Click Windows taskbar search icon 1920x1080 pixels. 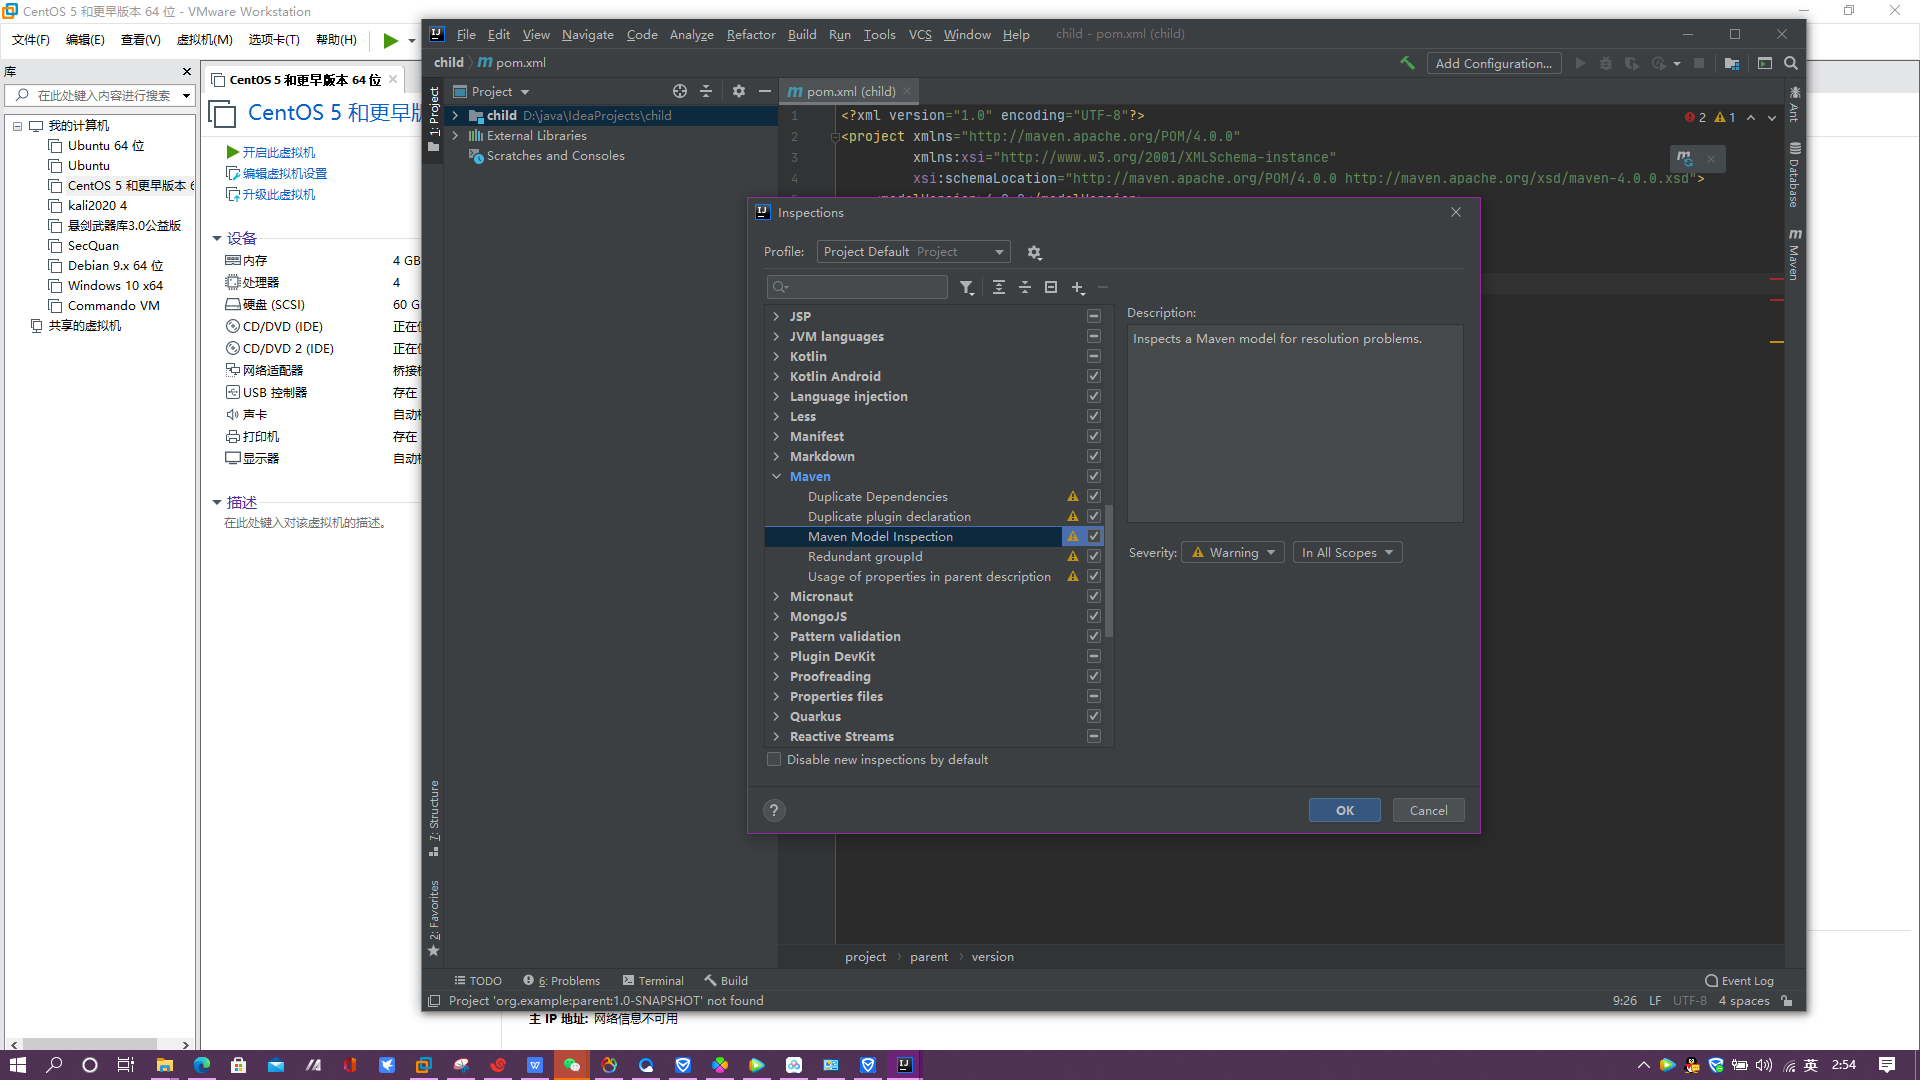(x=54, y=1065)
